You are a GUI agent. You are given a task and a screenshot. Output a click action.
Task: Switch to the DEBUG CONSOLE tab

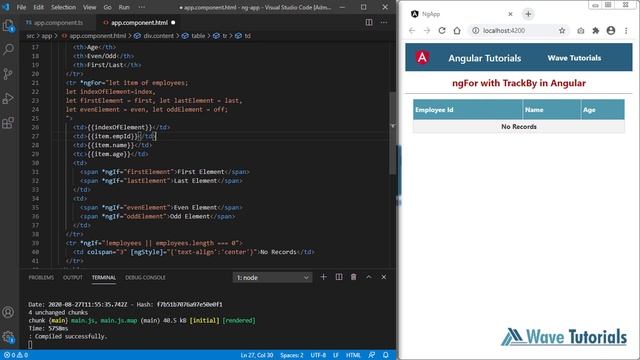click(145, 278)
